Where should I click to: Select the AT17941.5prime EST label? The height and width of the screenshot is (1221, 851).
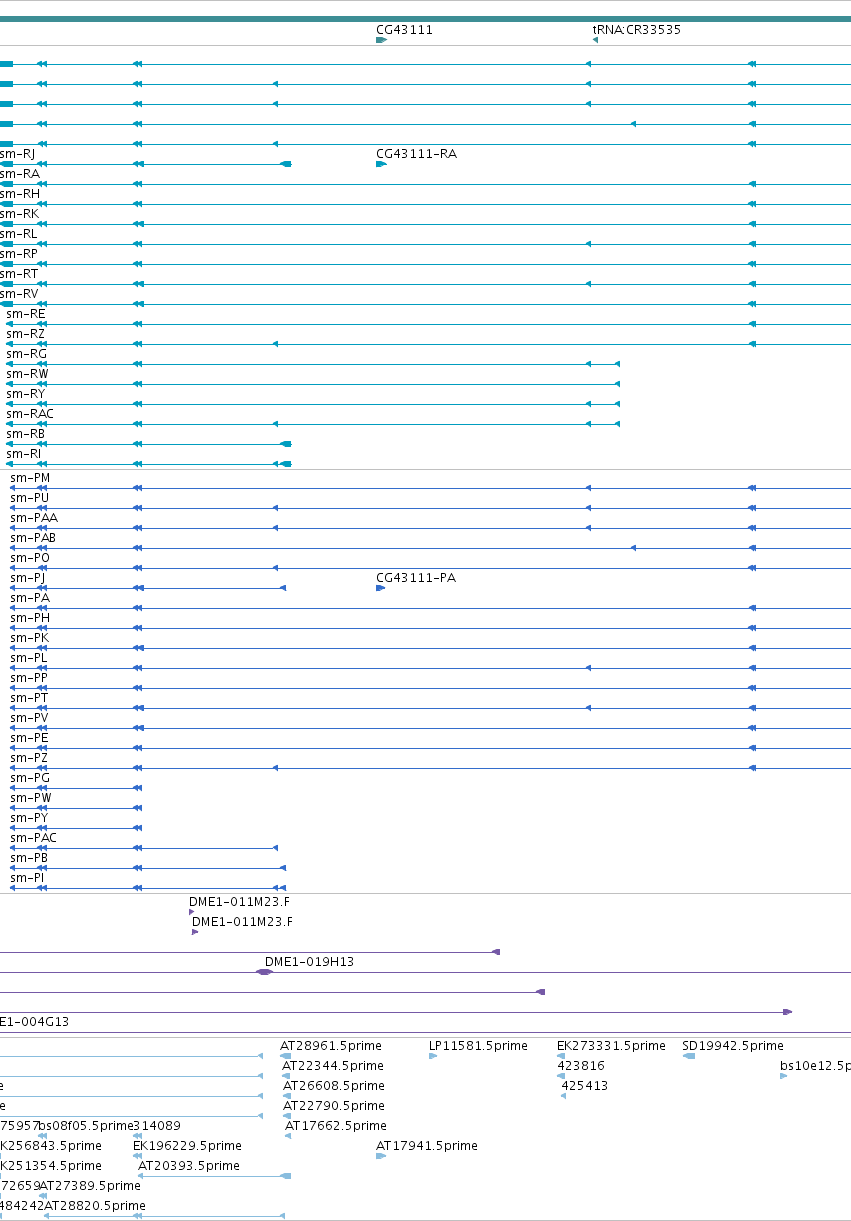pyautogui.click(x=427, y=1146)
